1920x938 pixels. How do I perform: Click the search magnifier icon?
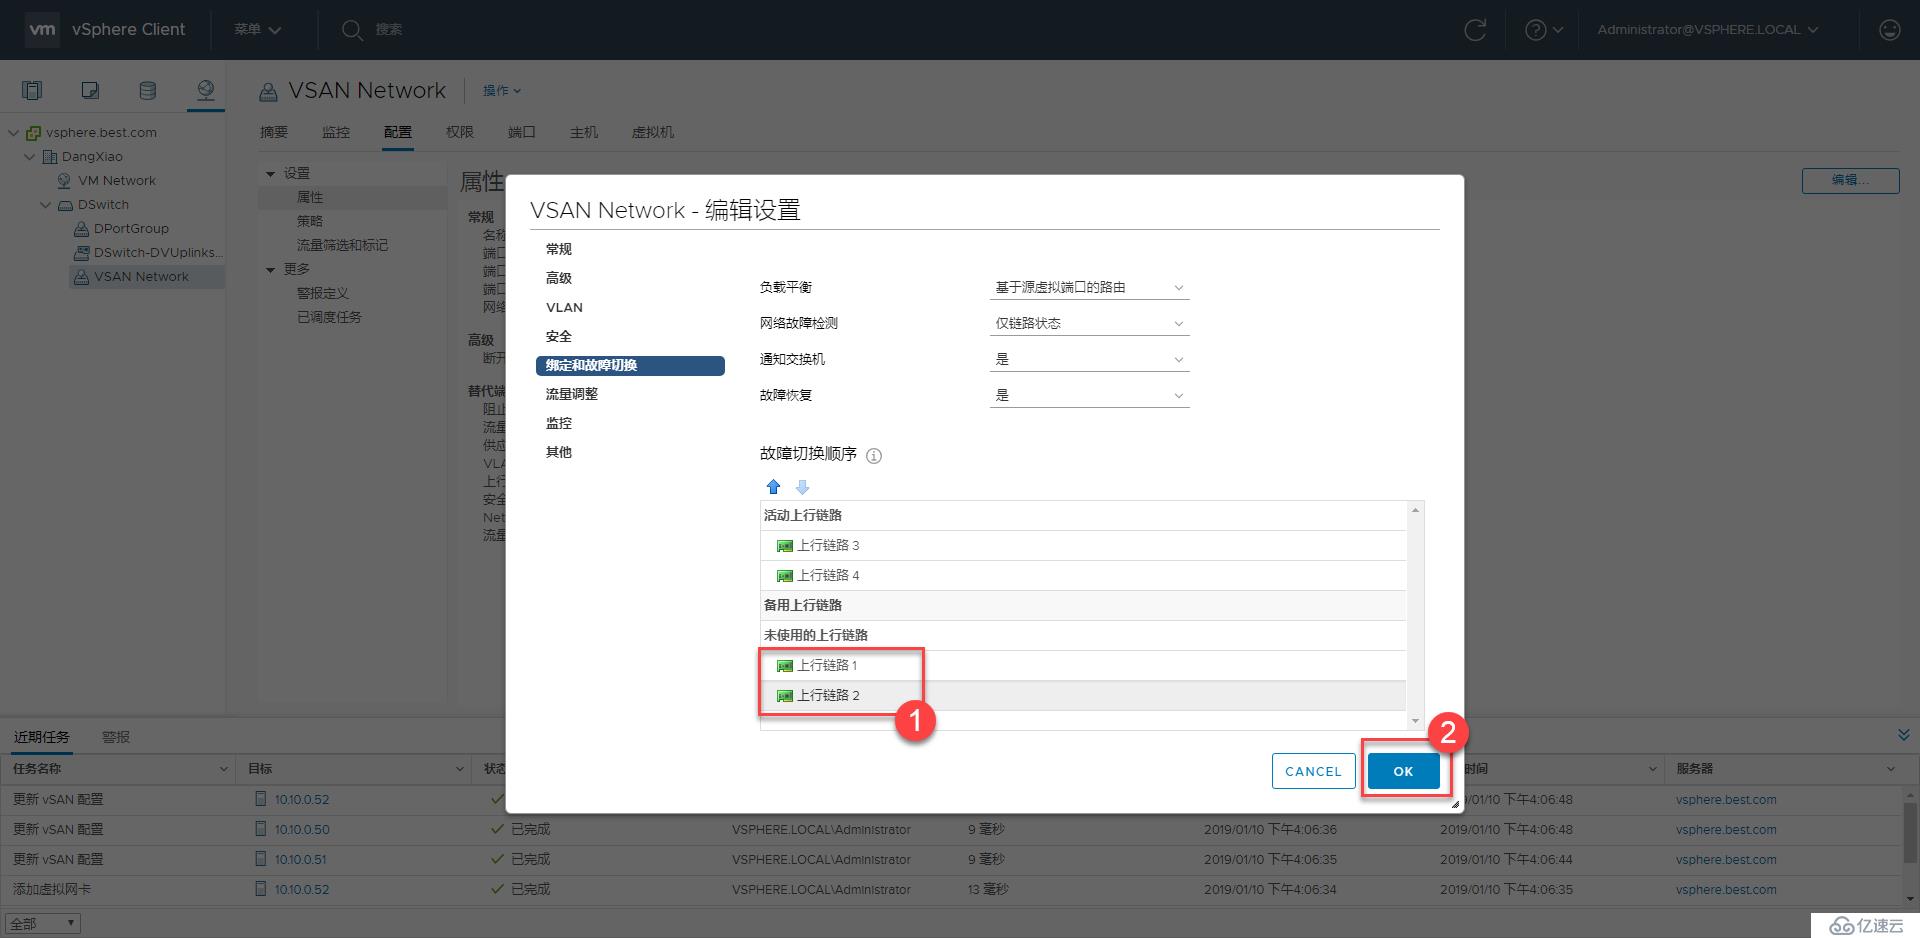(351, 30)
